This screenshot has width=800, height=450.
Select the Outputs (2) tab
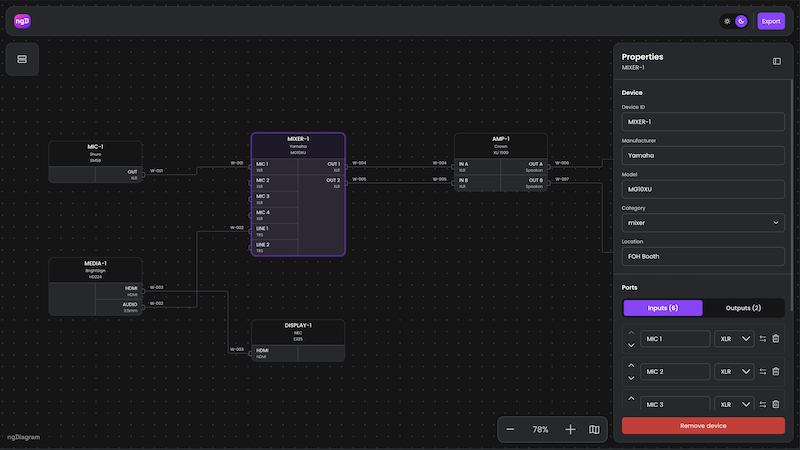(743, 308)
